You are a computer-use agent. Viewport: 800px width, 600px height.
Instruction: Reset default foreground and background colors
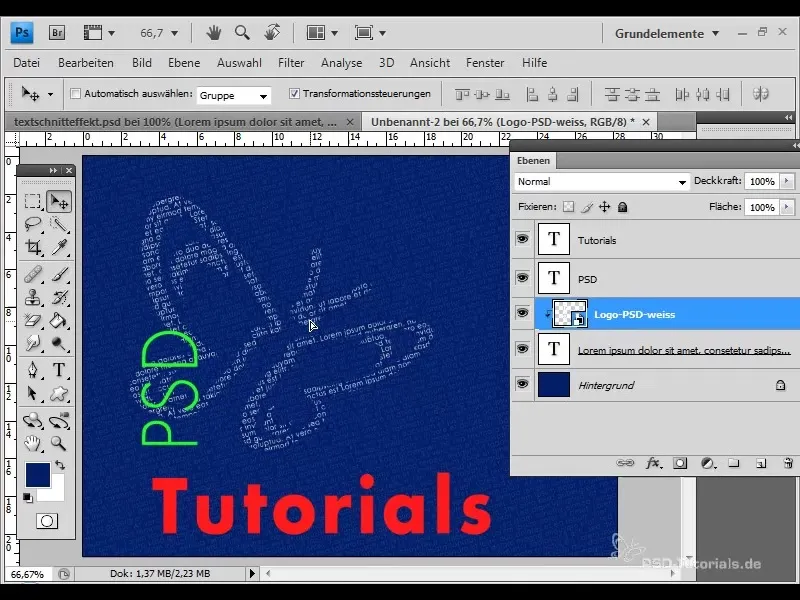(x=28, y=498)
